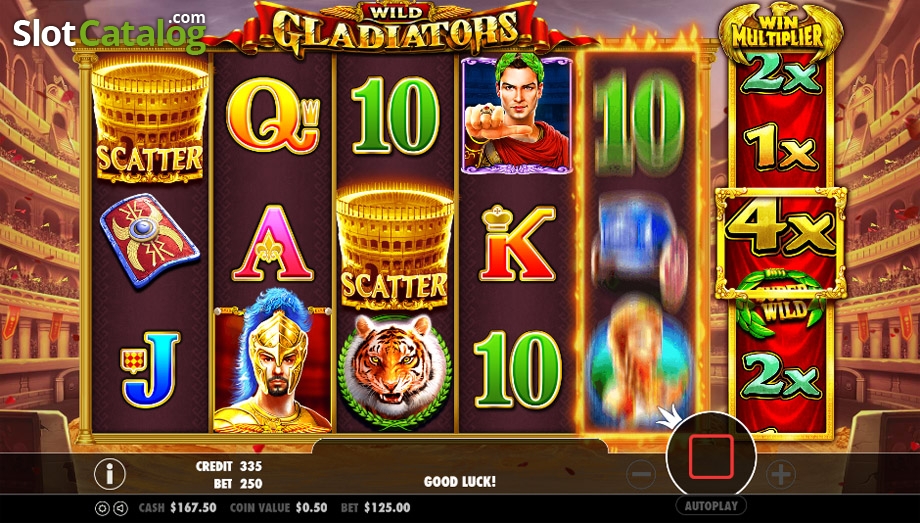This screenshot has width=920, height=523.
Task: Decrease bet with the minus button
Action: 642,474
